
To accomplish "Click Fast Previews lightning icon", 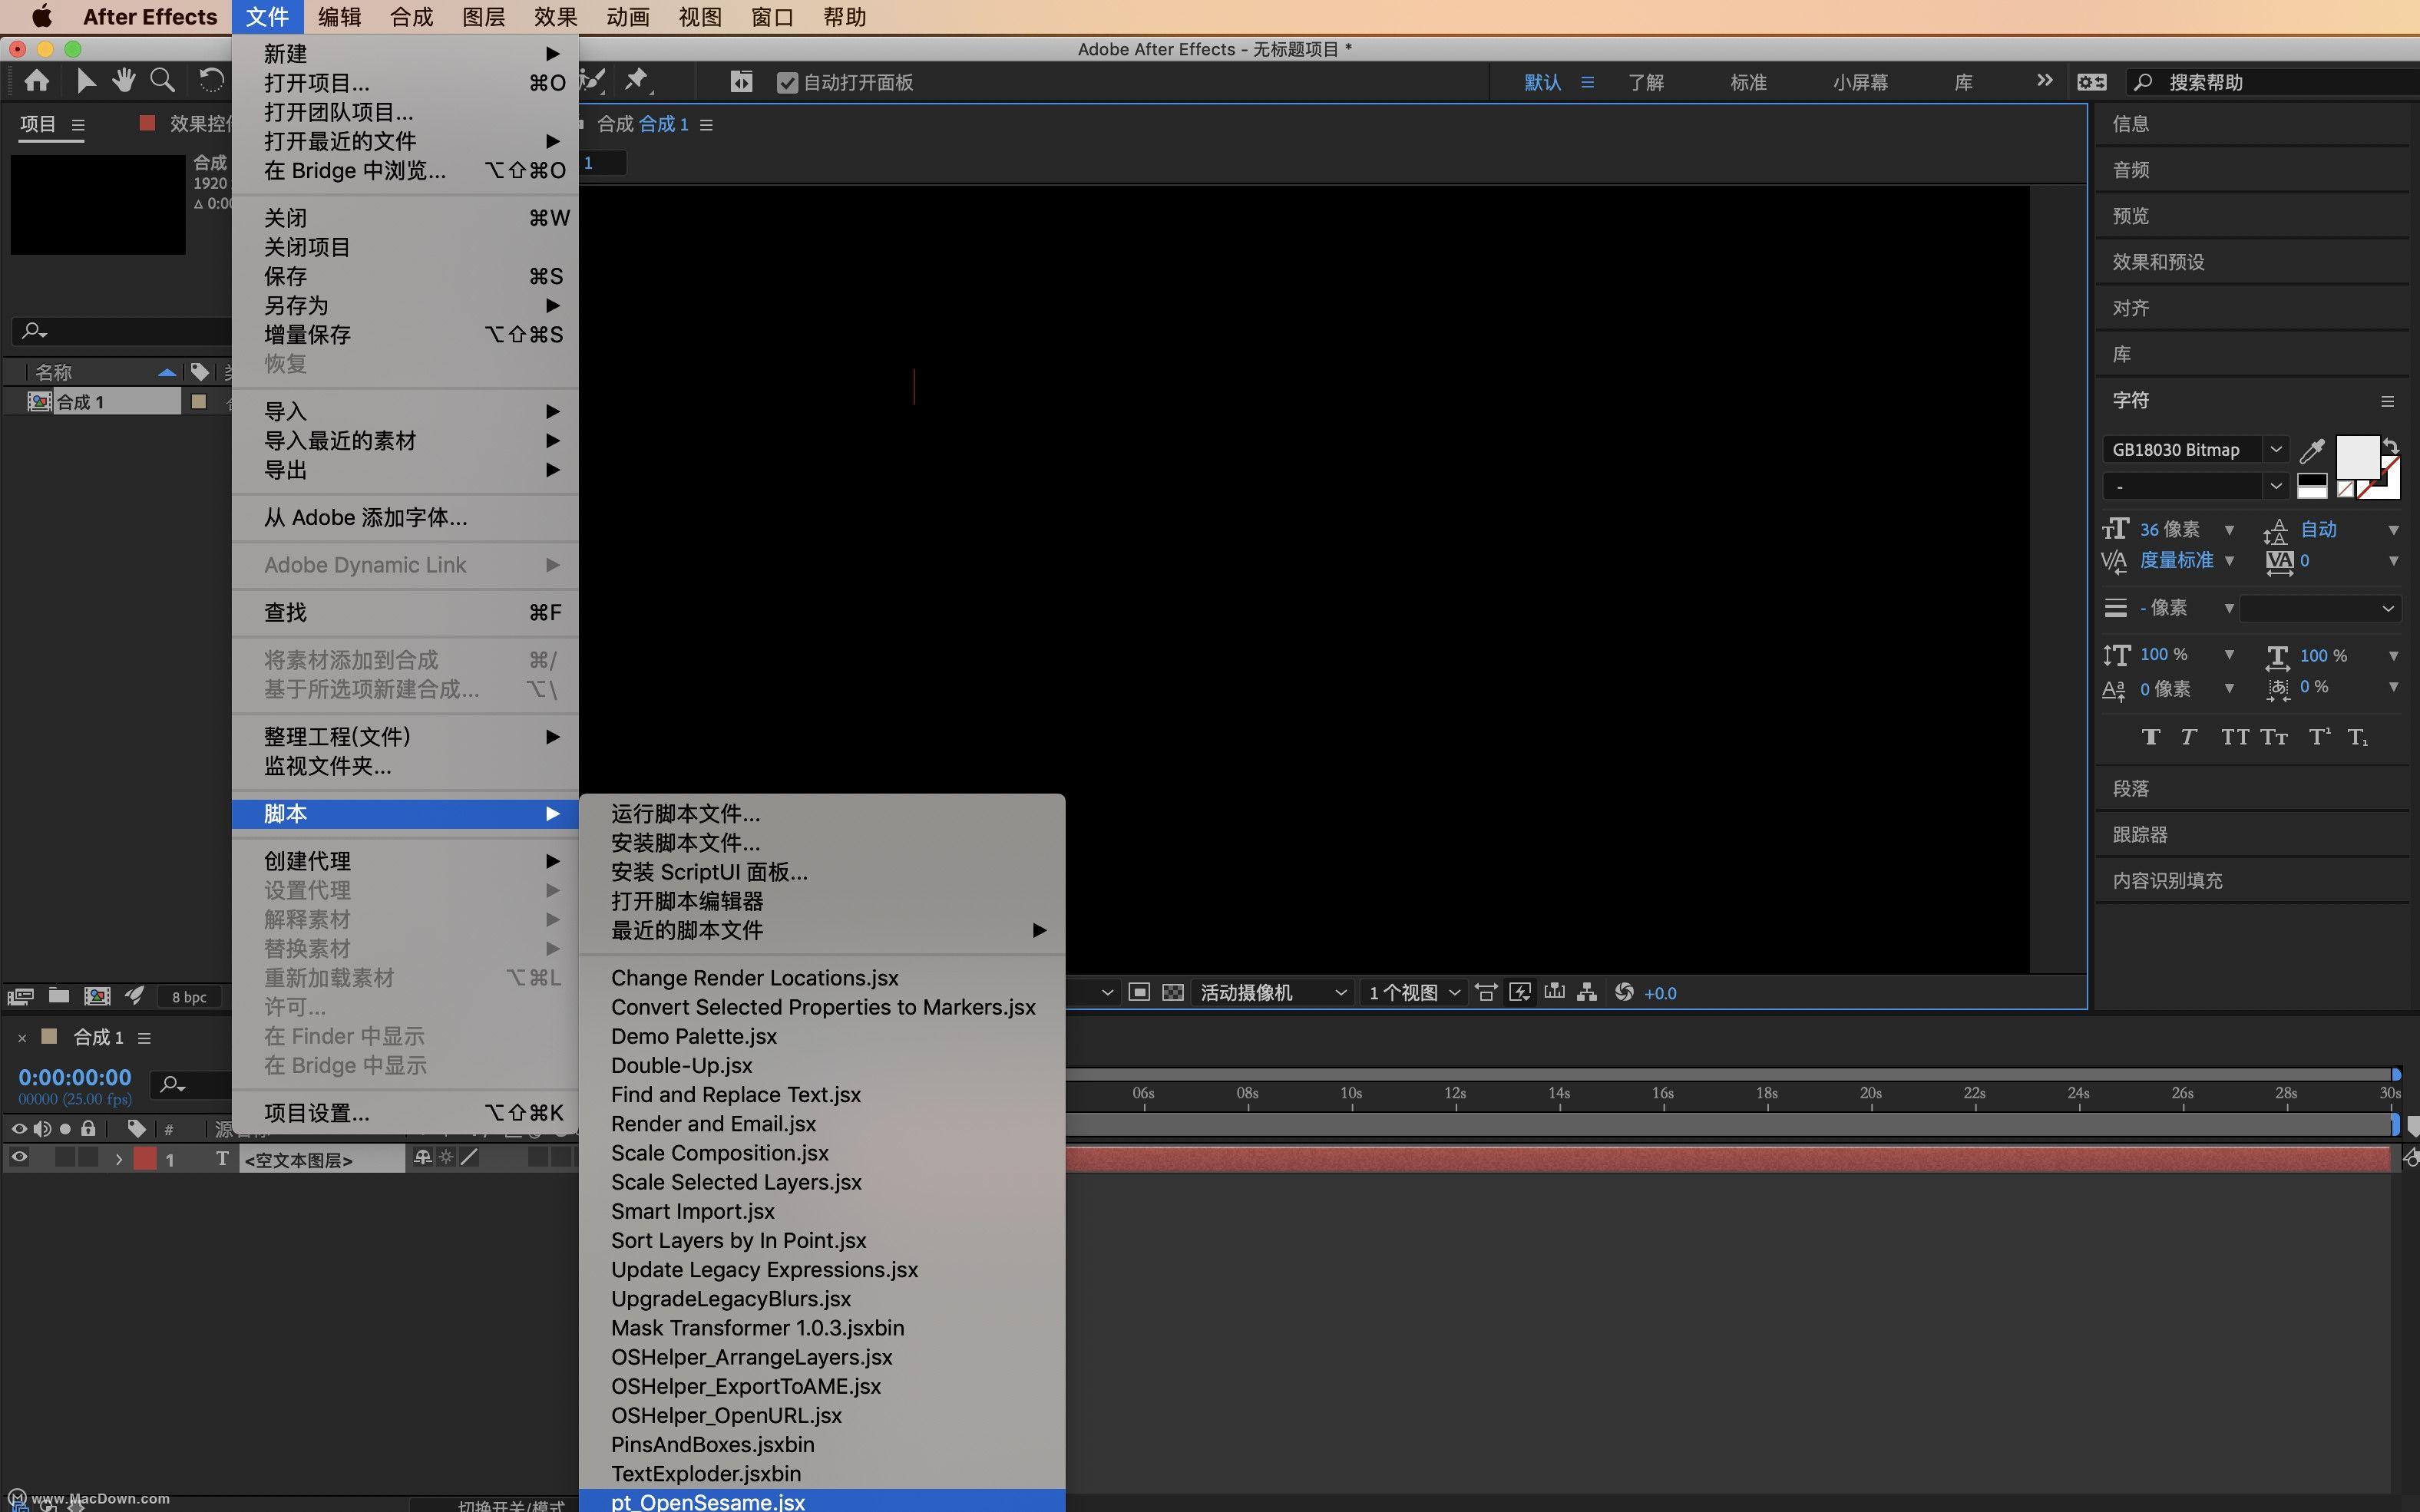I will pyautogui.click(x=1520, y=992).
